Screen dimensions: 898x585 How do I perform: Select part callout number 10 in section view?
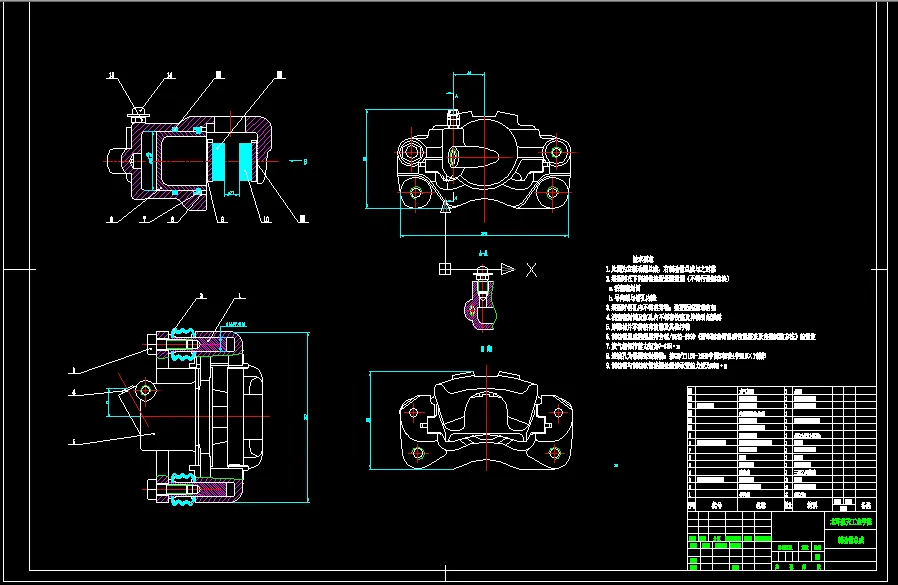point(266,219)
